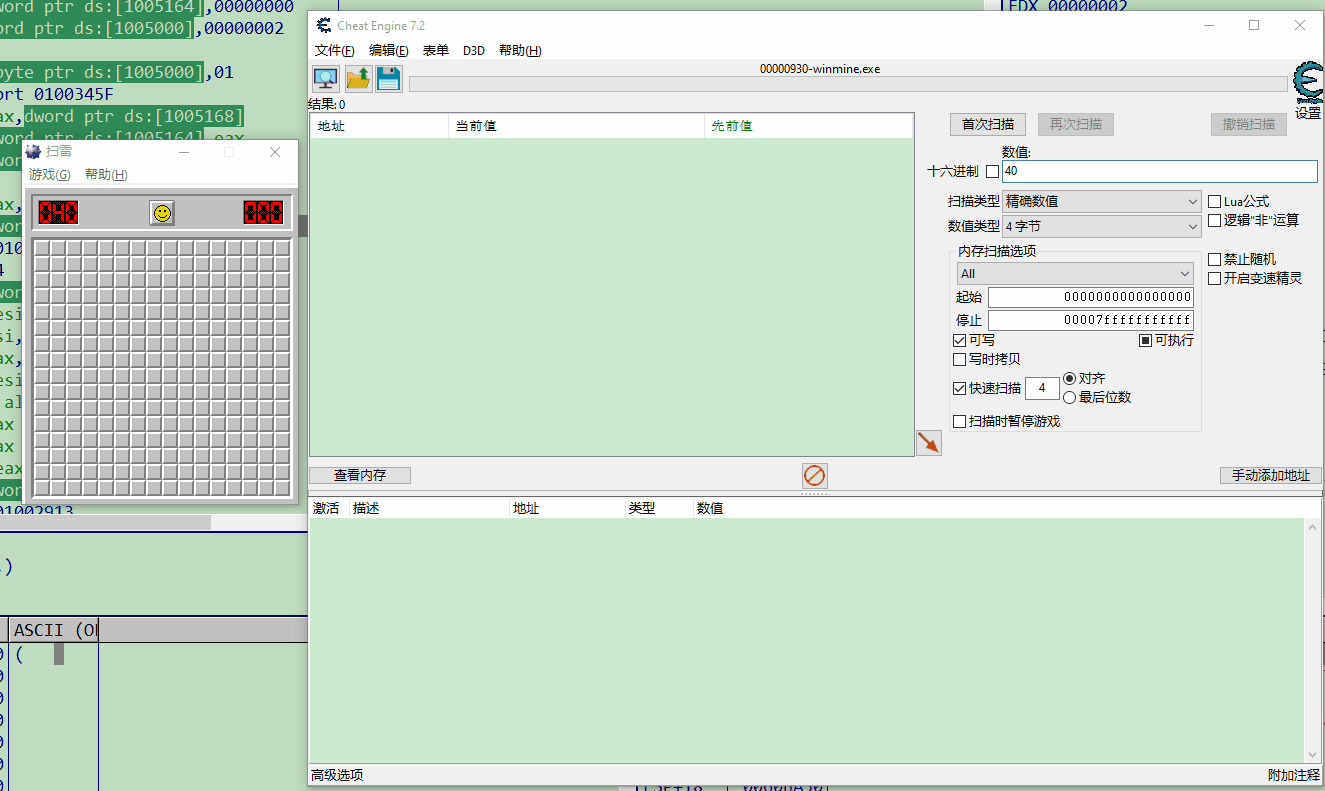The height and width of the screenshot is (791, 1325).
Task: Enable the 写时拷贝 checkbox
Action: 960,360
